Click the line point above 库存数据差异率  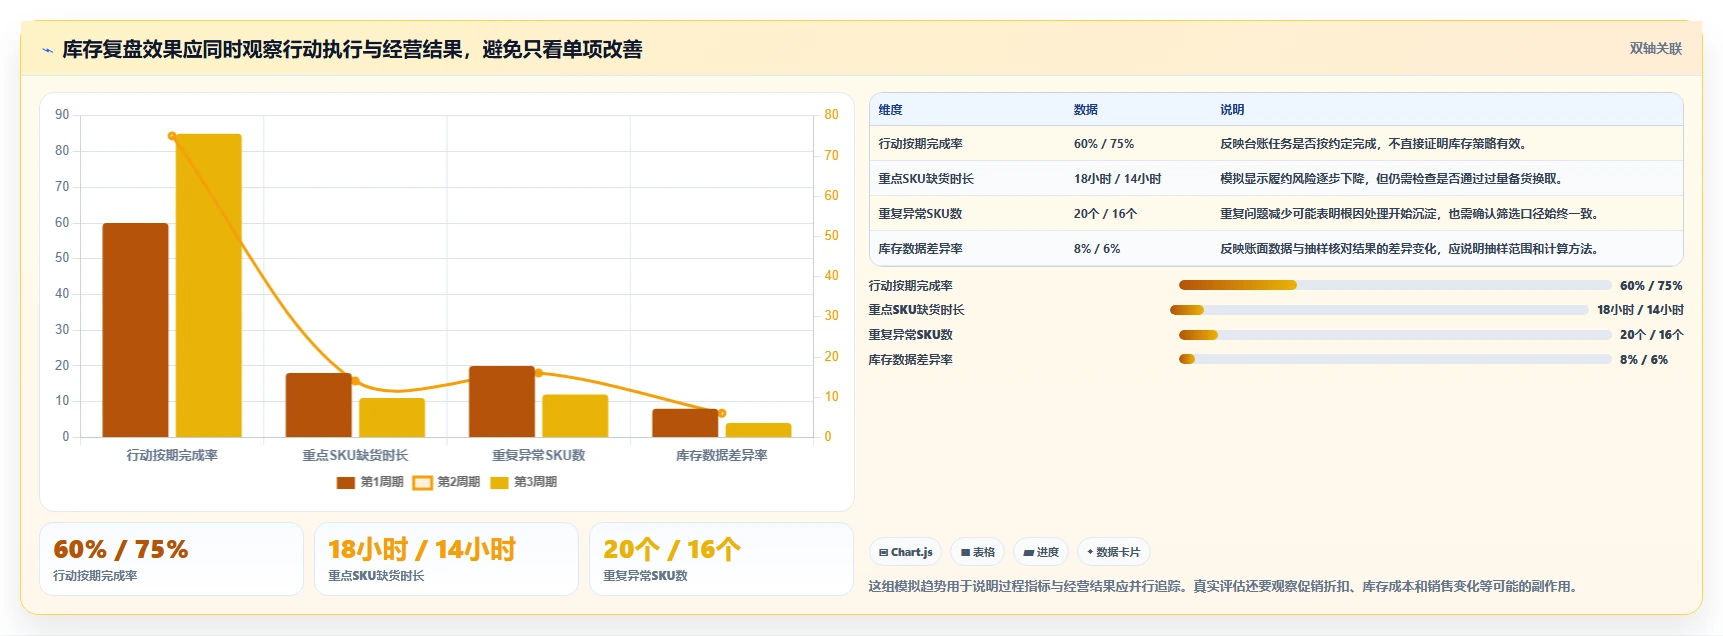[721, 413]
